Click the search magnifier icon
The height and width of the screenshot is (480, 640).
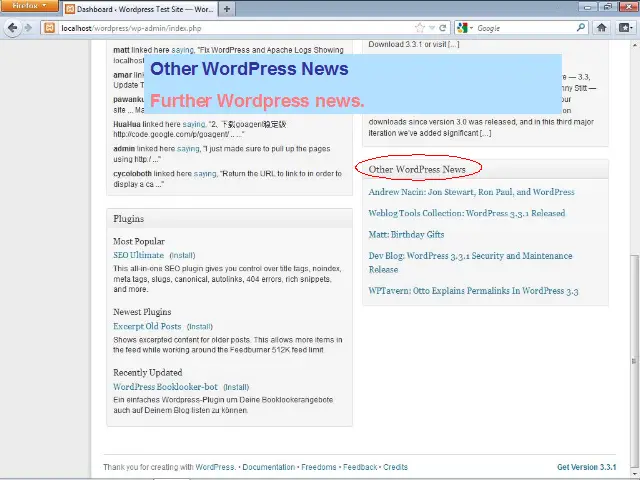click(581, 27)
